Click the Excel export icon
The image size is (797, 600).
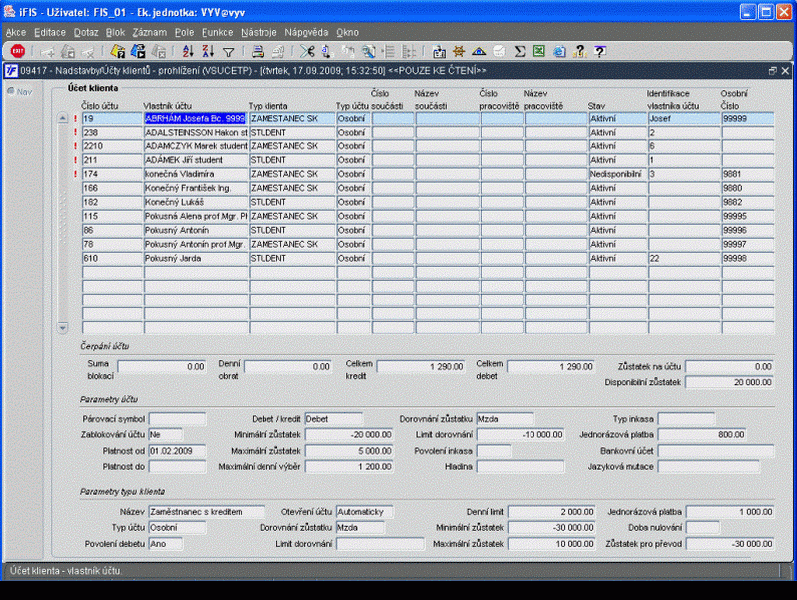point(539,51)
